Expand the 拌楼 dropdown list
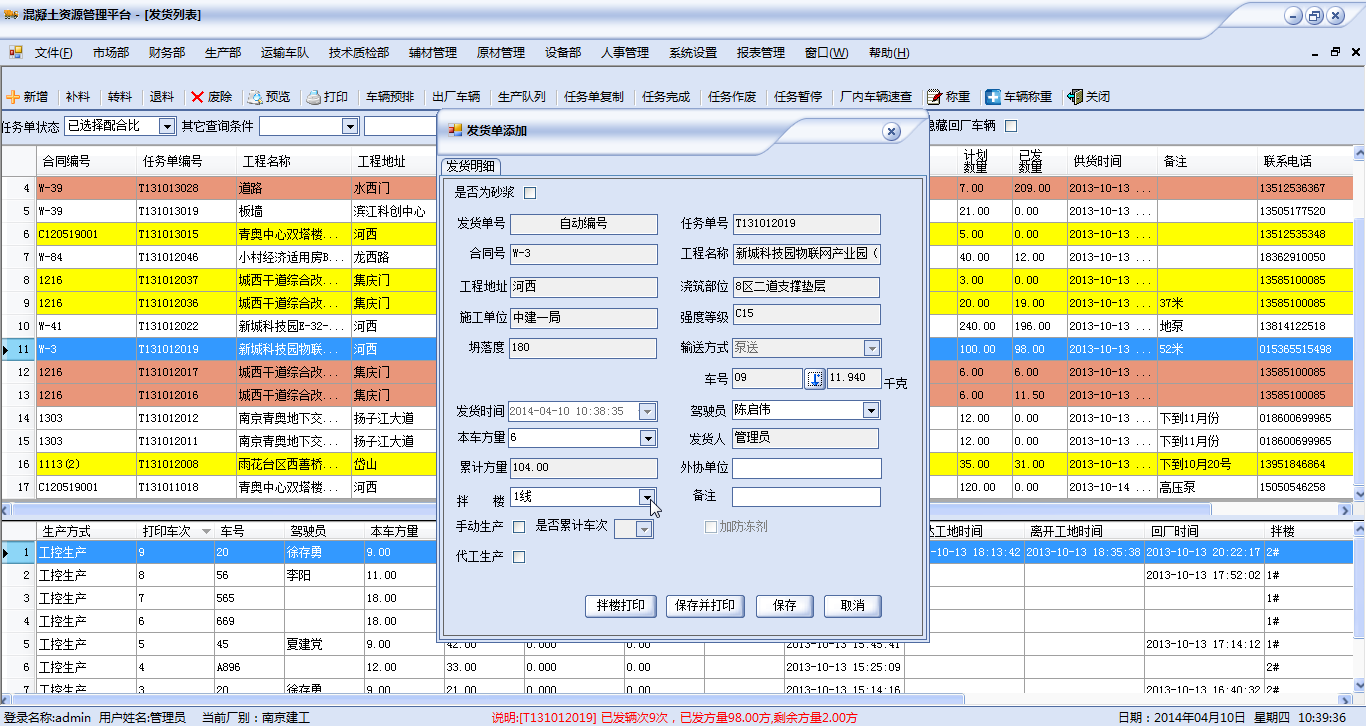The image size is (1366, 726). tap(648, 497)
